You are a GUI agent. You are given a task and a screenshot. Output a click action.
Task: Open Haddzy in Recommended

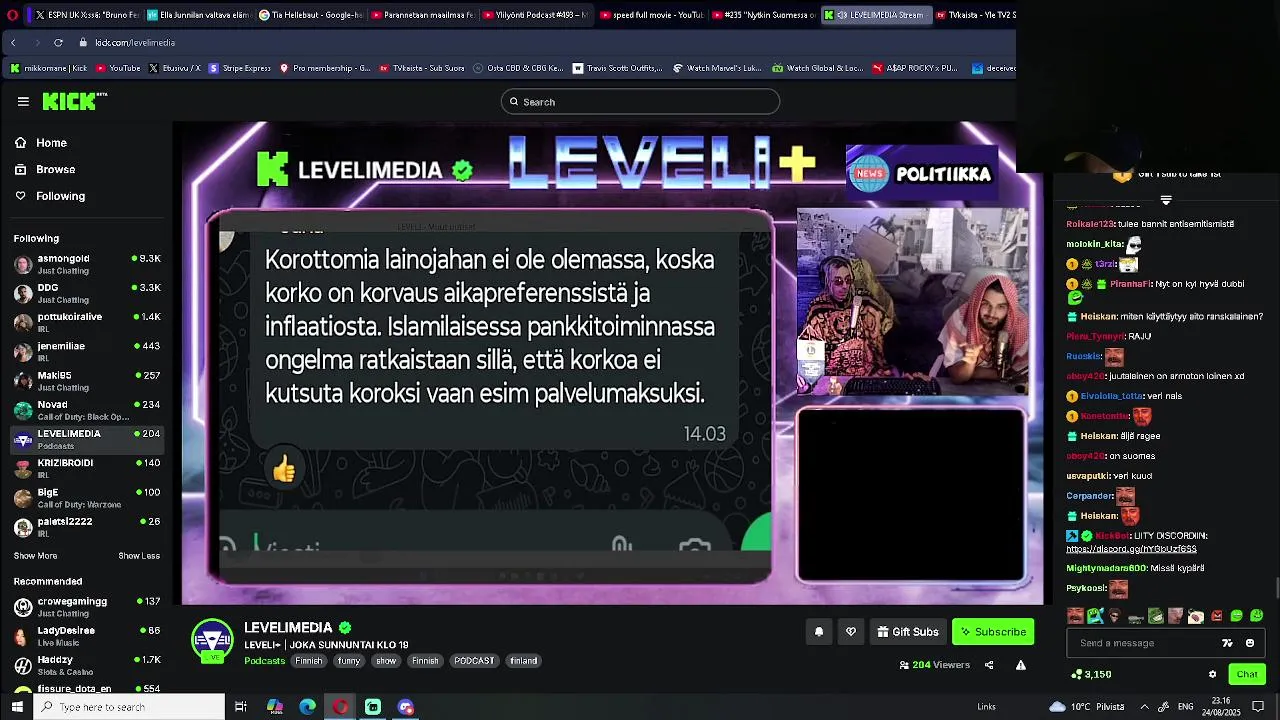pos(87,665)
